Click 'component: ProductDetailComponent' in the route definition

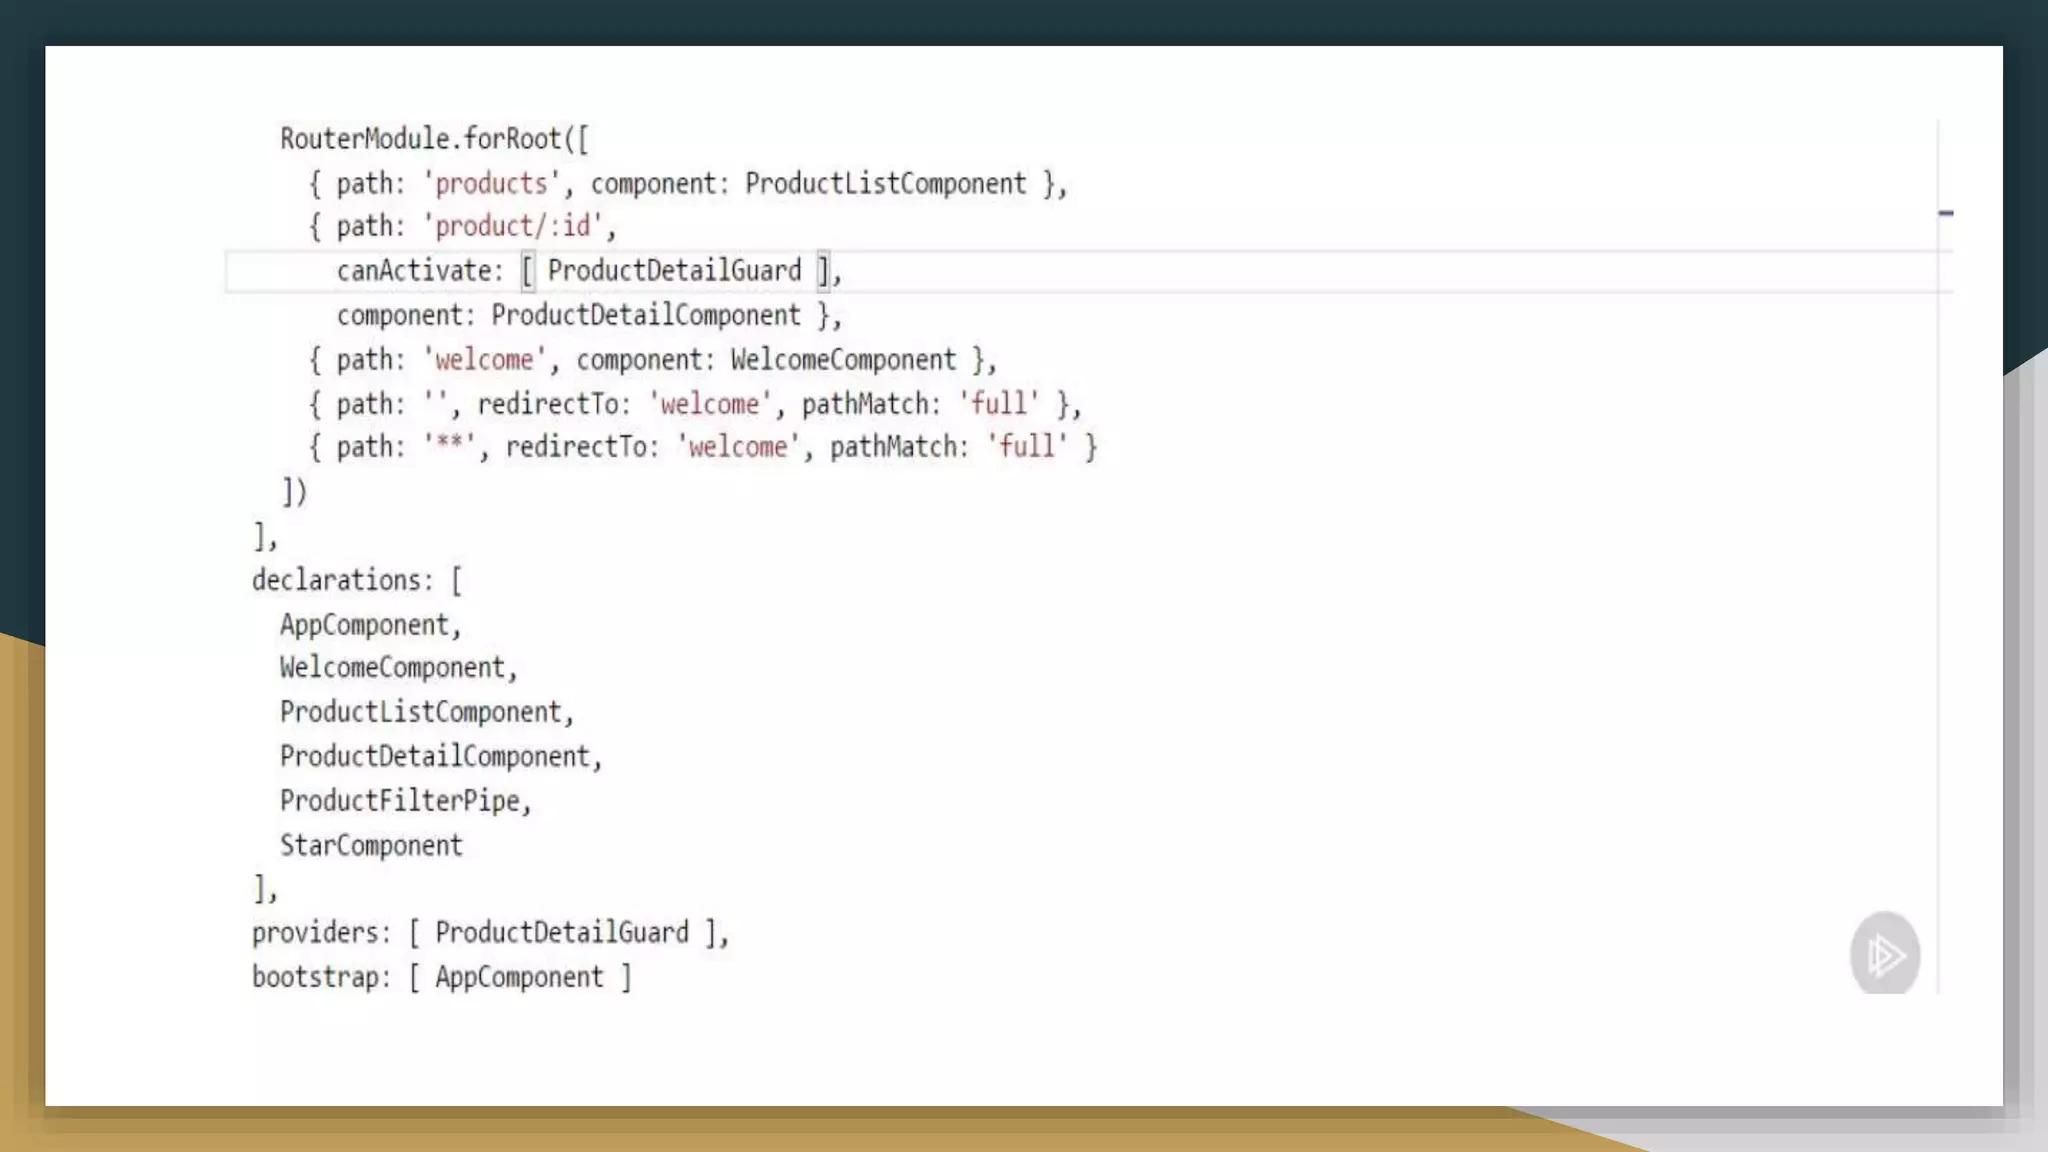tap(568, 316)
